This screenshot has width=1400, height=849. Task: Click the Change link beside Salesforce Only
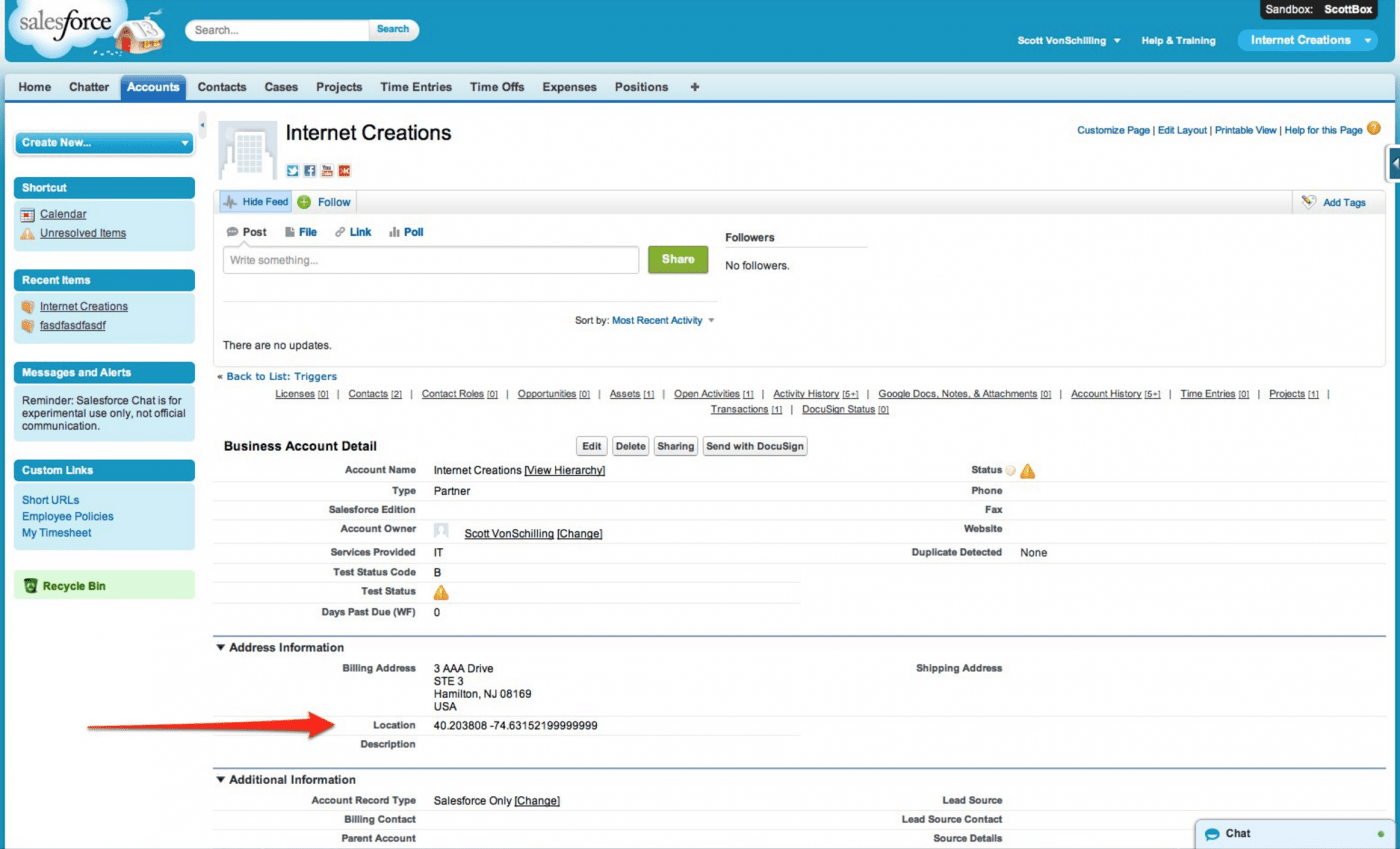(537, 801)
